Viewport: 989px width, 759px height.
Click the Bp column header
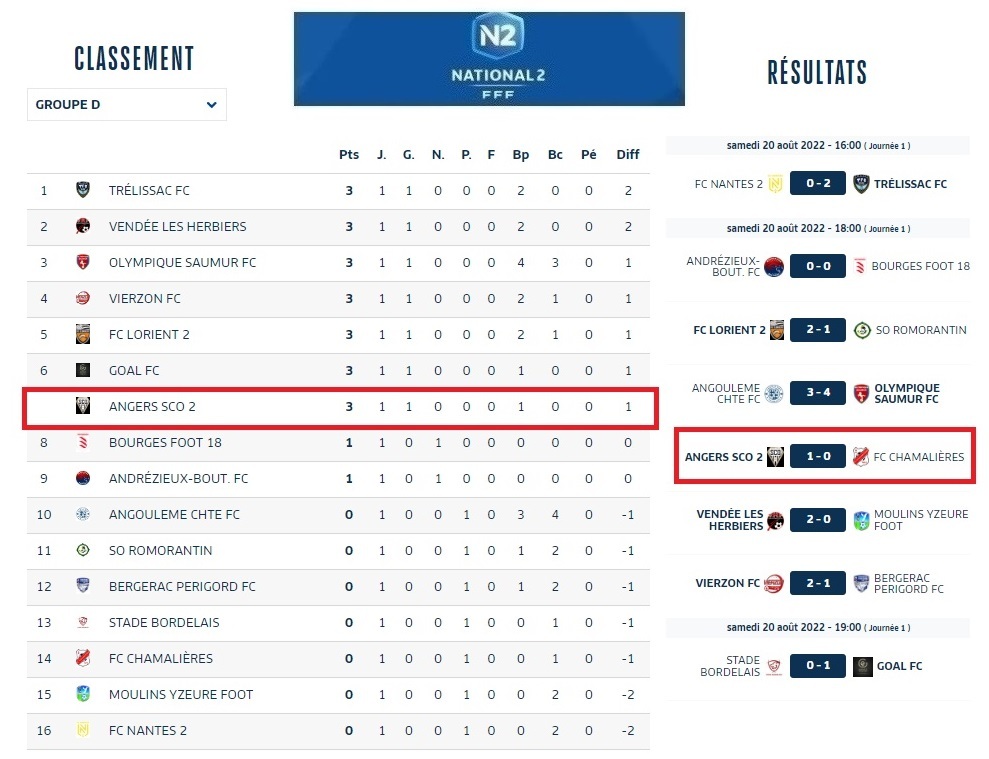pos(521,155)
